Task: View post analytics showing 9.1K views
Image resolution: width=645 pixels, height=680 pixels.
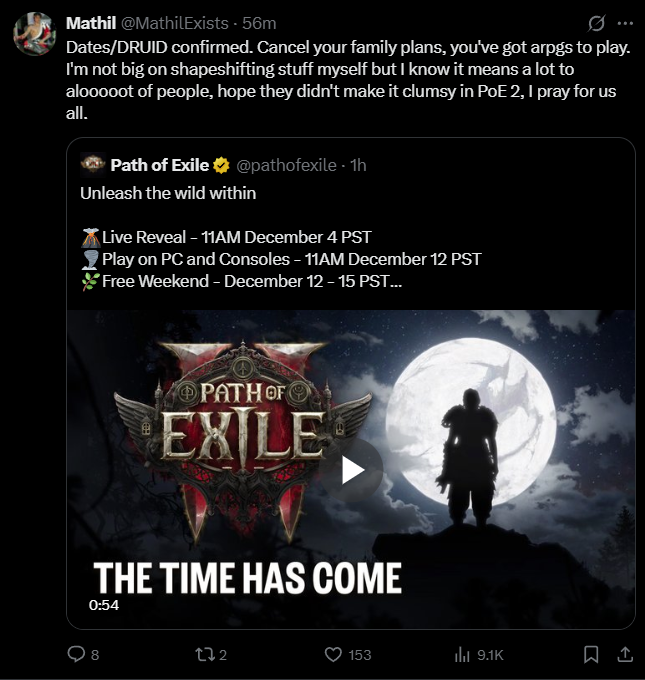Action: 463,654
